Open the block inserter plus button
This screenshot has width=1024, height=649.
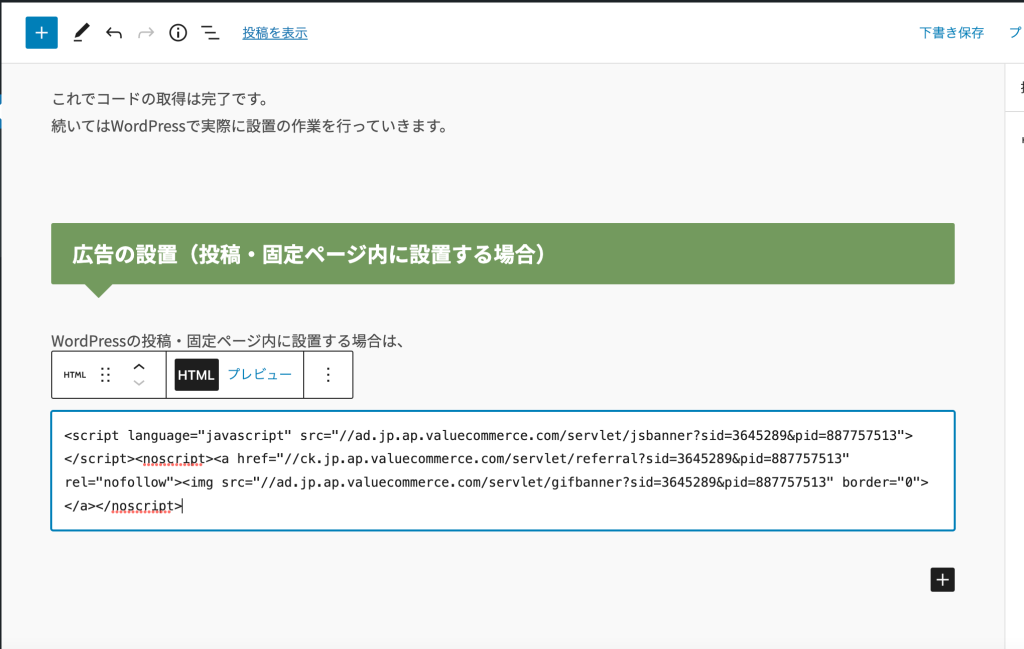coord(41,33)
